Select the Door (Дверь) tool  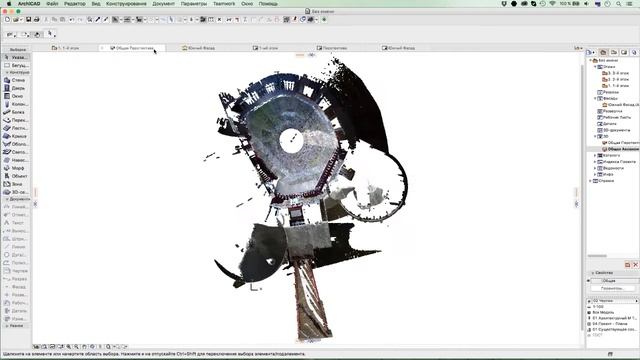pos(16,88)
